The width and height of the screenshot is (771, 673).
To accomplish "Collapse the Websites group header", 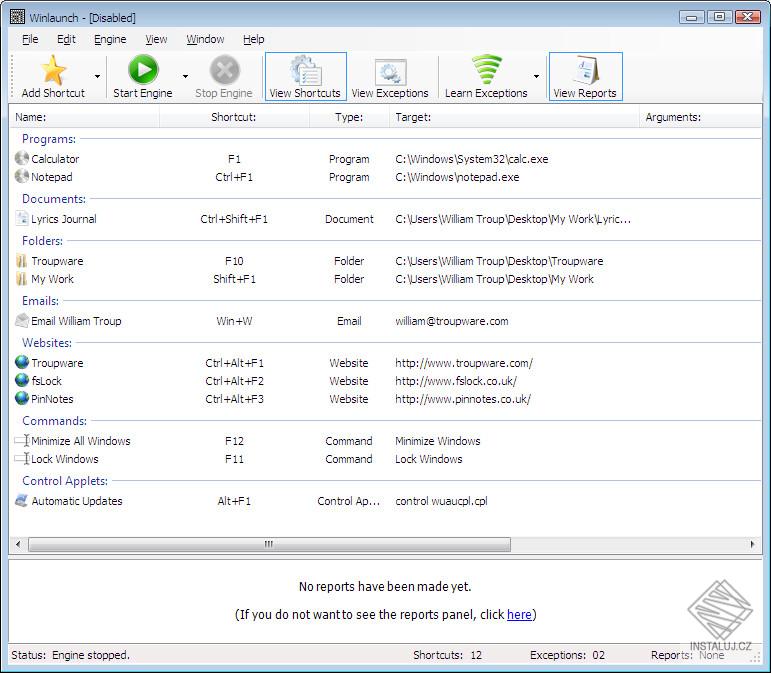I will point(47,343).
